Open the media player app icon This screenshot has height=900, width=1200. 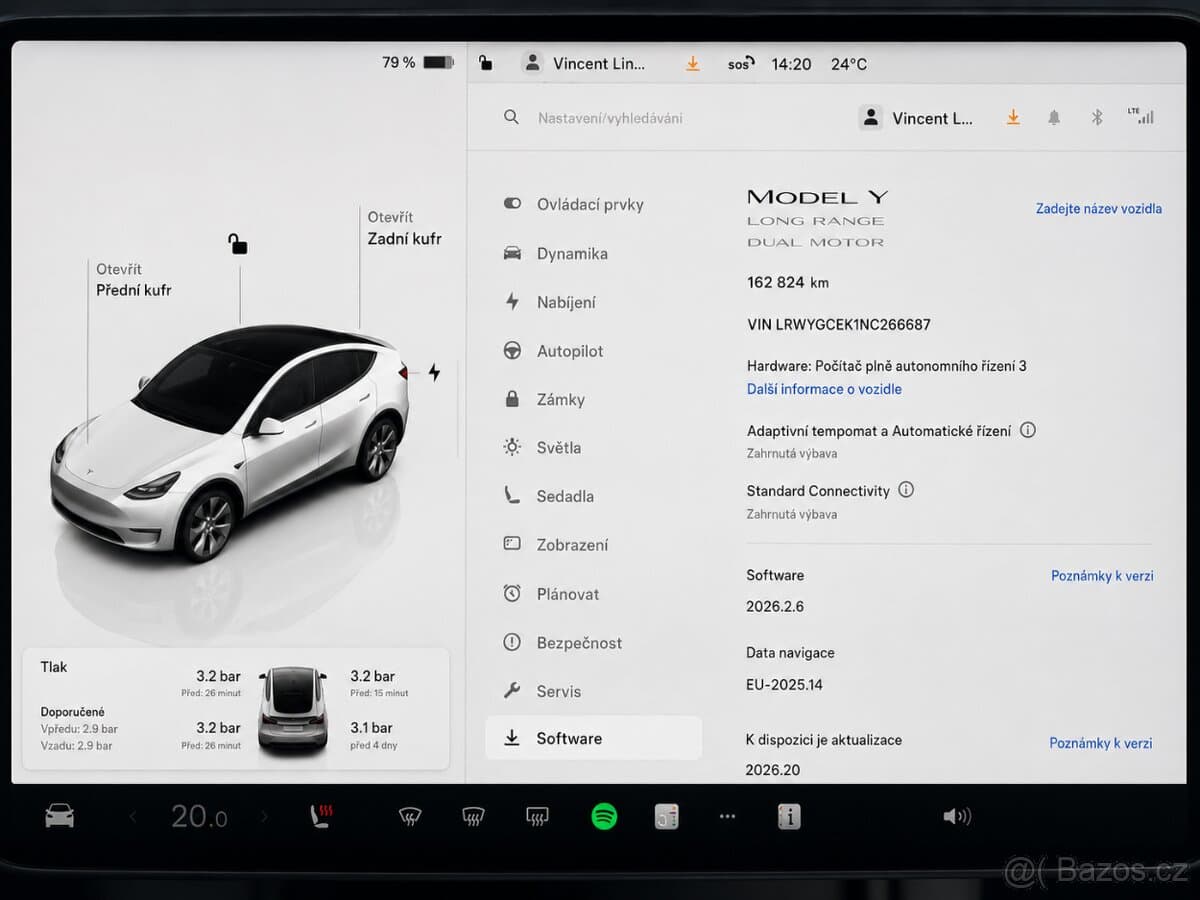pyautogui.click(x=667, y=817)
